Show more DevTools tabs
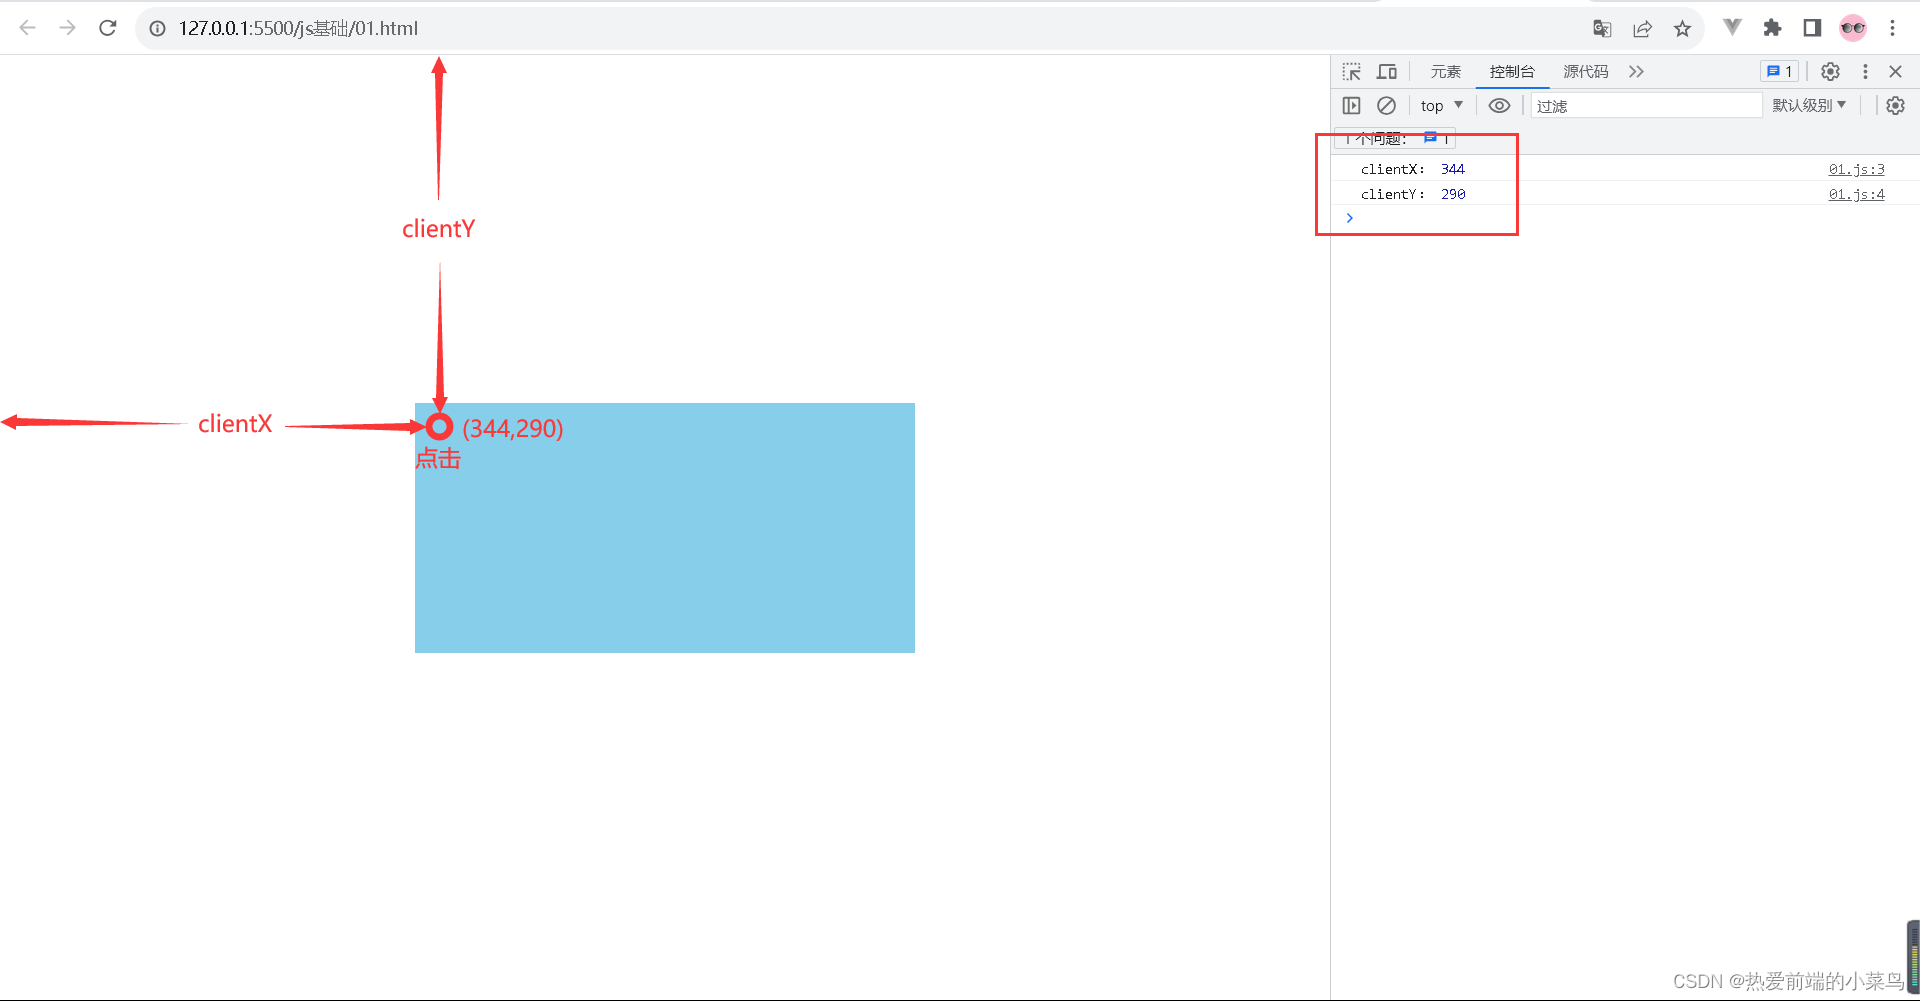This screenshot has width=1920, height=1001. click(1636, 72)
